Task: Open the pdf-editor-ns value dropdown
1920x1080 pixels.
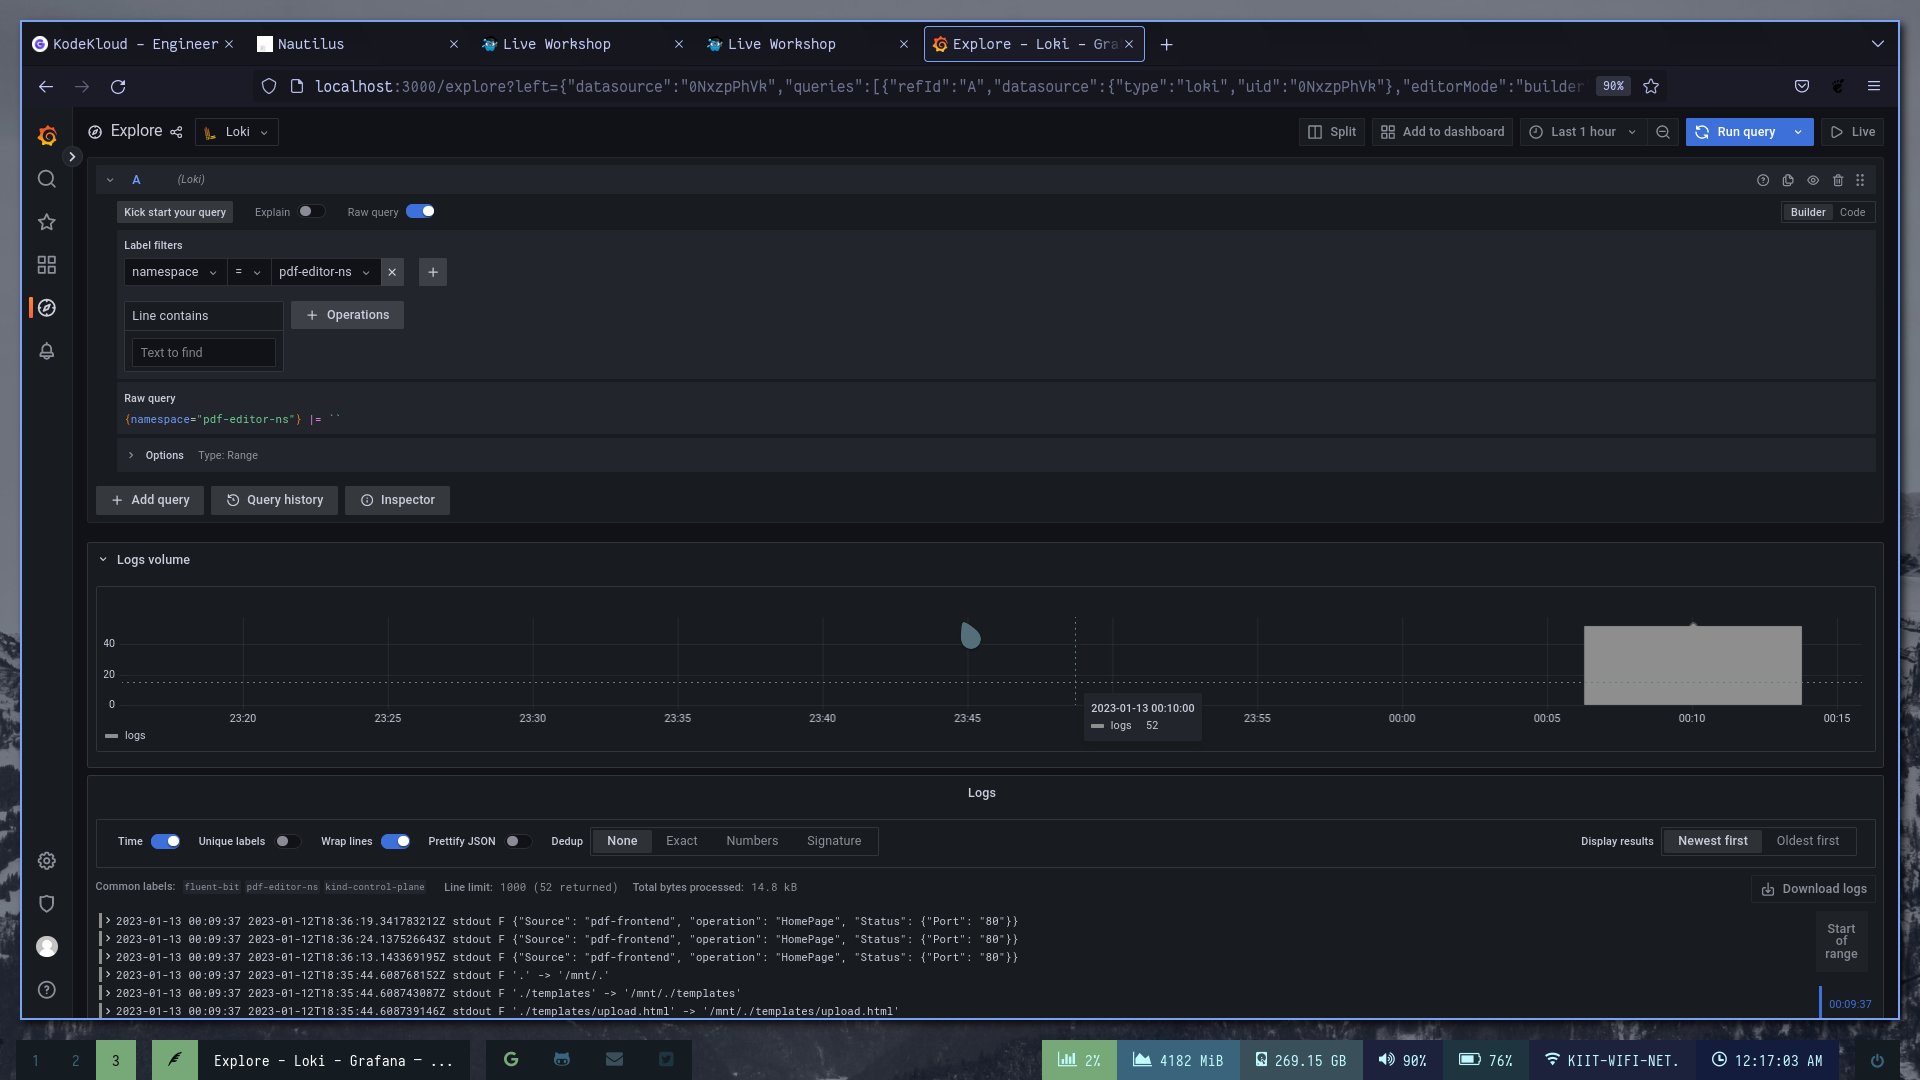Action: 325,272
